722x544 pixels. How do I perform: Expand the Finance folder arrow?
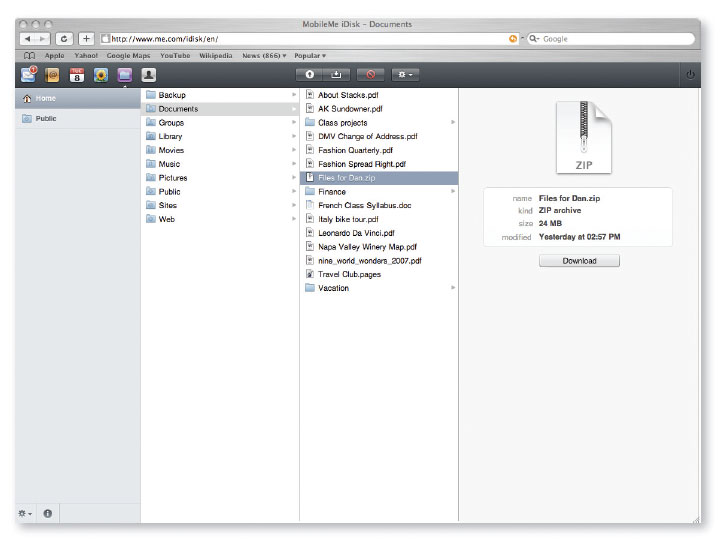coord(453,191)
